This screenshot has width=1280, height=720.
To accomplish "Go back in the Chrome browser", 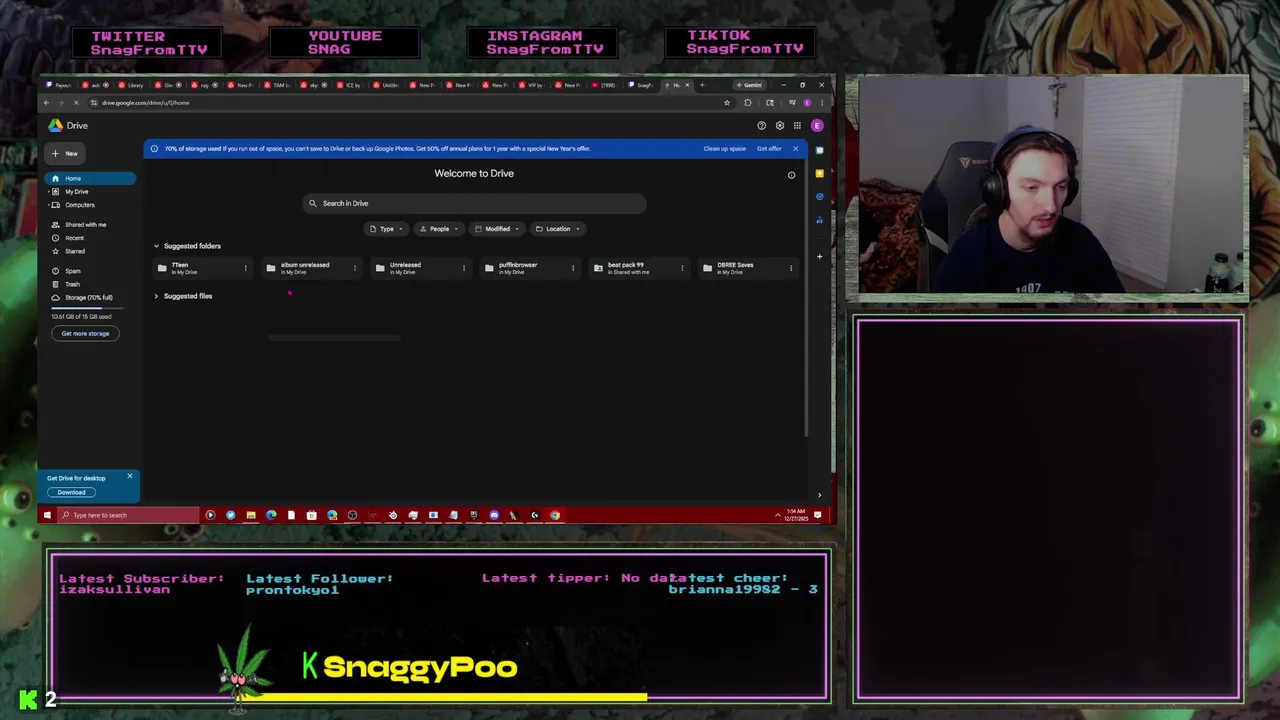I will (x=46, y=103).
